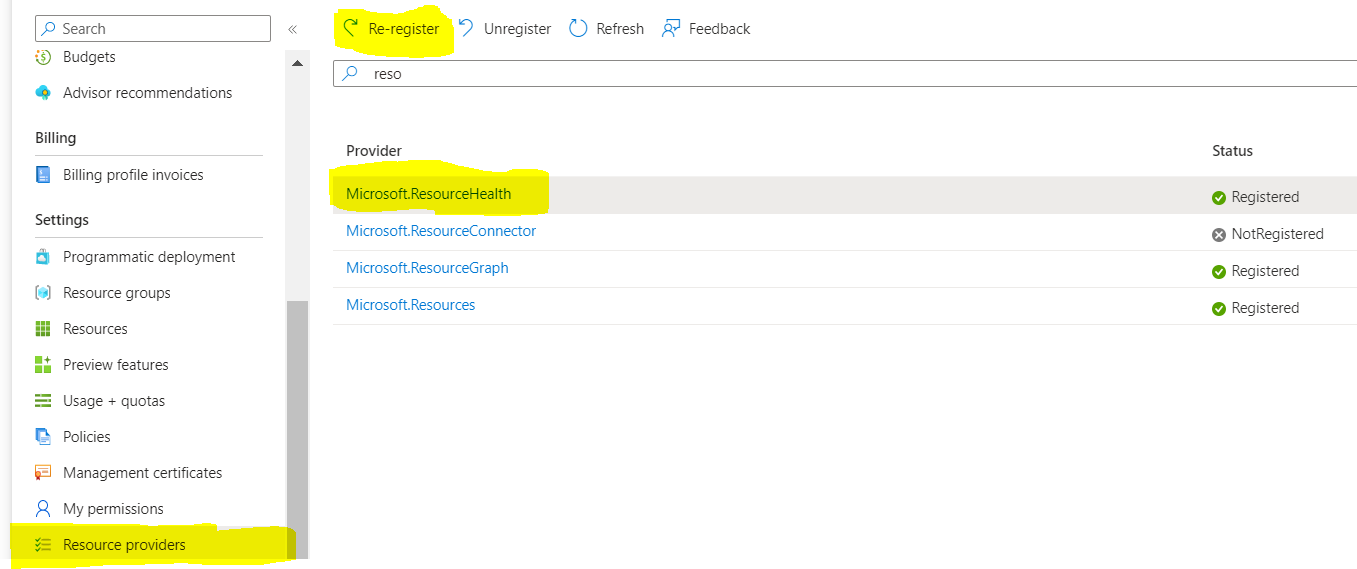Click the Settings section heading

tap(62, 220)
